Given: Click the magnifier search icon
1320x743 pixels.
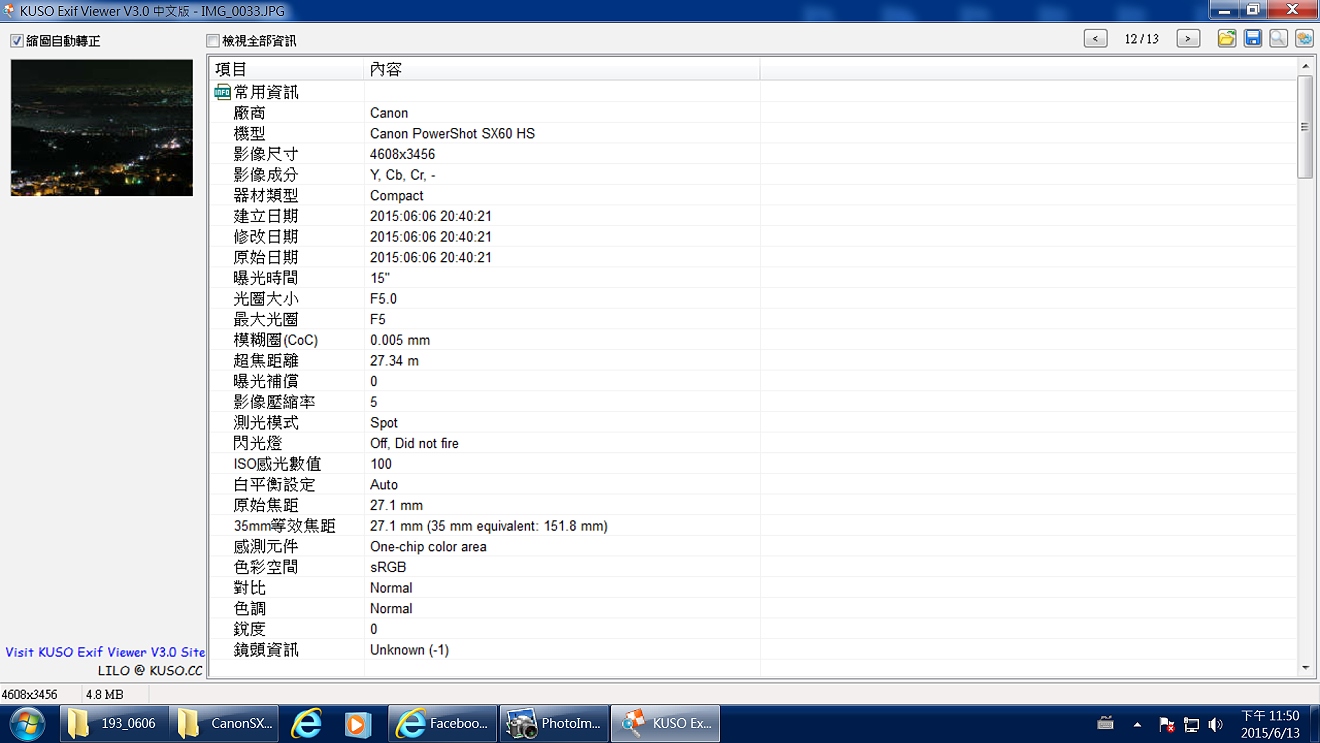Looking at the screenshot, I should pos(1279,38).
